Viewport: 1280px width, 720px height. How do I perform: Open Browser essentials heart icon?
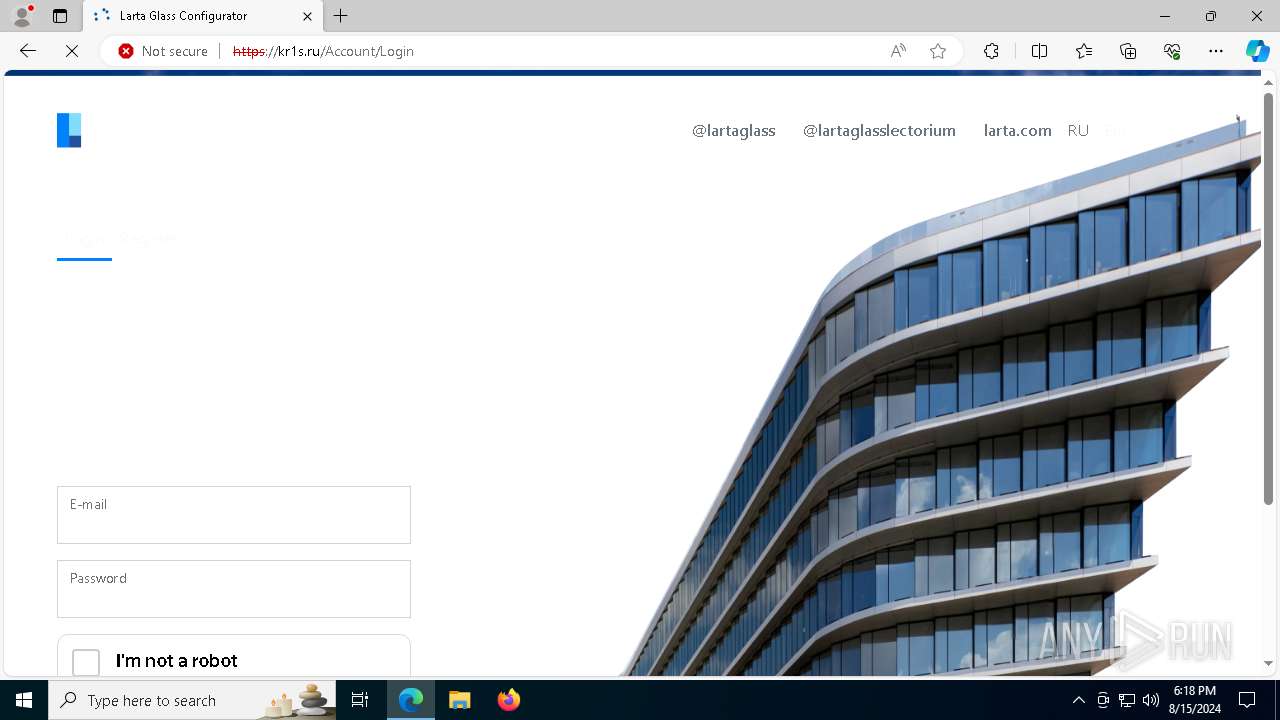tap(1172, 51)
